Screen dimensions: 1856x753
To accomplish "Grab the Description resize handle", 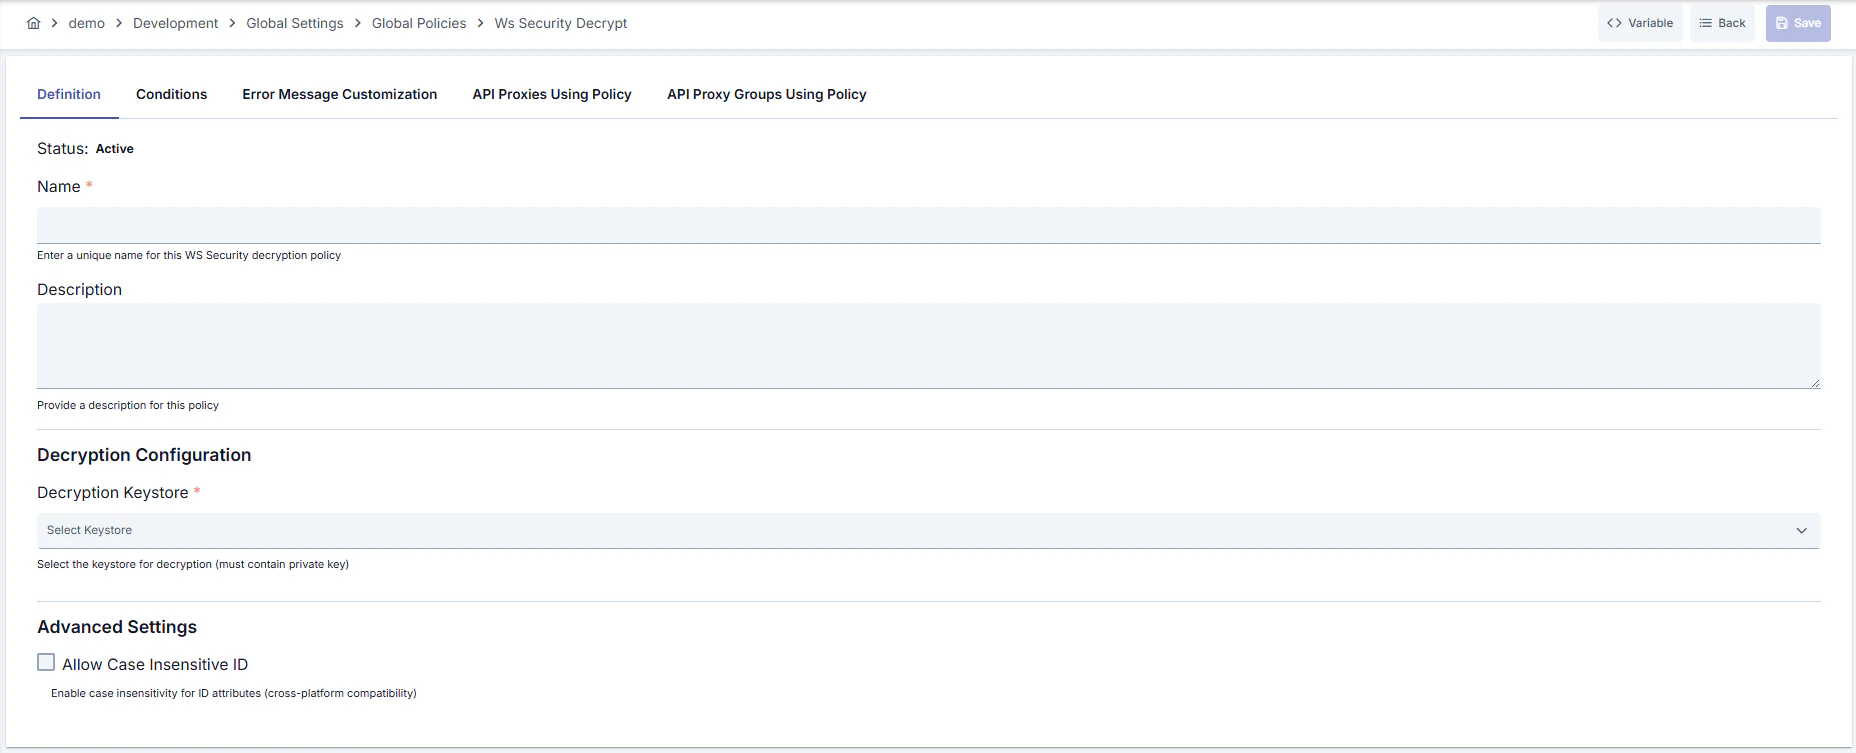I will [x=1814, y=382].
